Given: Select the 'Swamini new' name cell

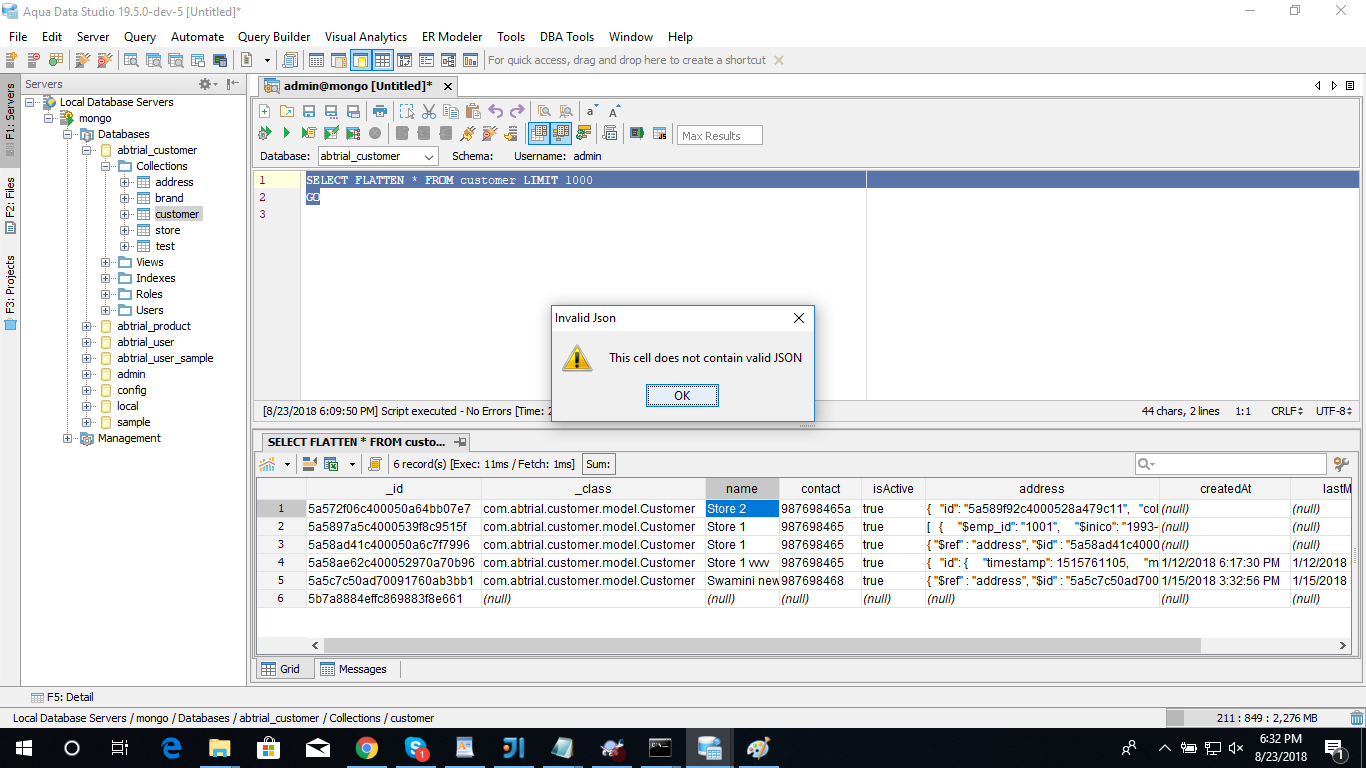Looking at the screenshot, I should point(742,581).
